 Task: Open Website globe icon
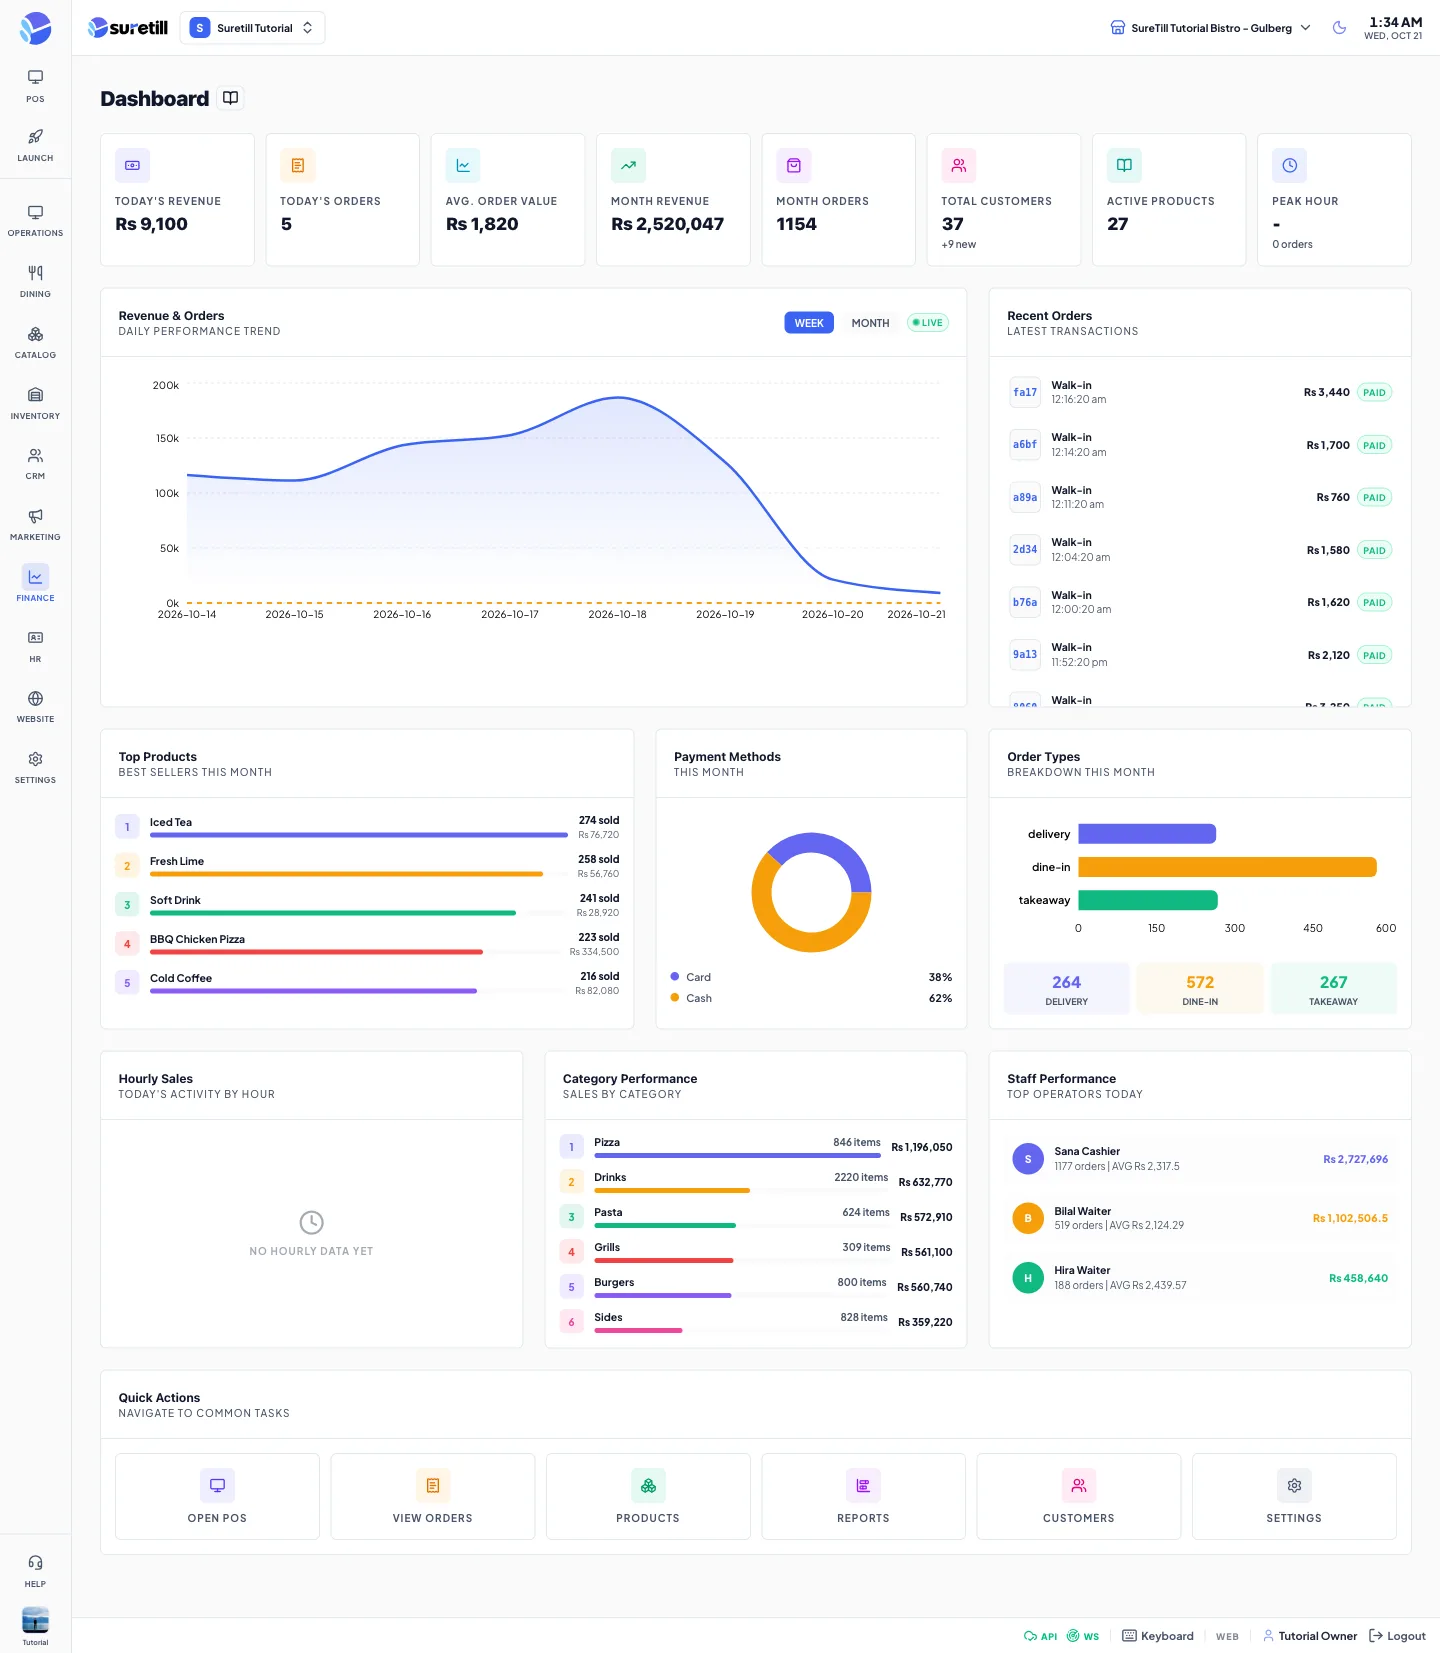tap(35, 707)
